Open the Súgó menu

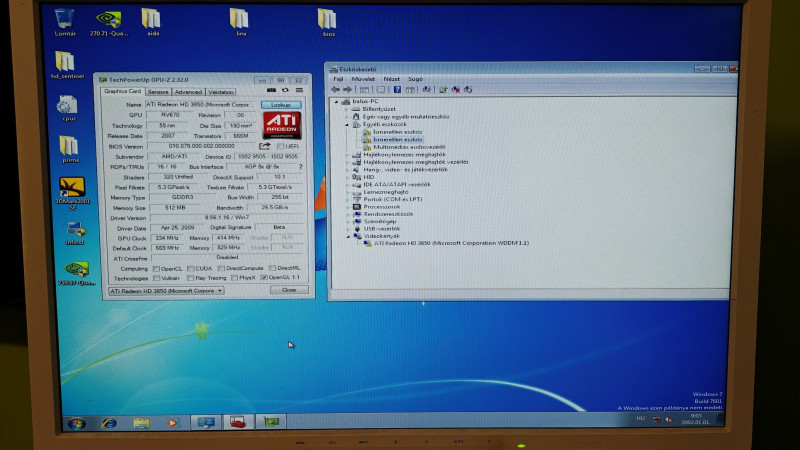coord(415,79)
